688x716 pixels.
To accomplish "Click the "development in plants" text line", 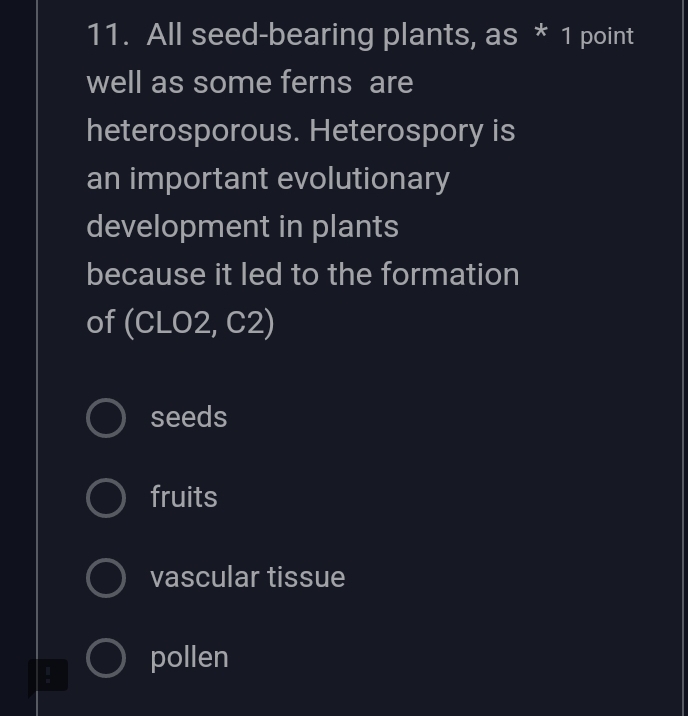I will tap(243, 227).
